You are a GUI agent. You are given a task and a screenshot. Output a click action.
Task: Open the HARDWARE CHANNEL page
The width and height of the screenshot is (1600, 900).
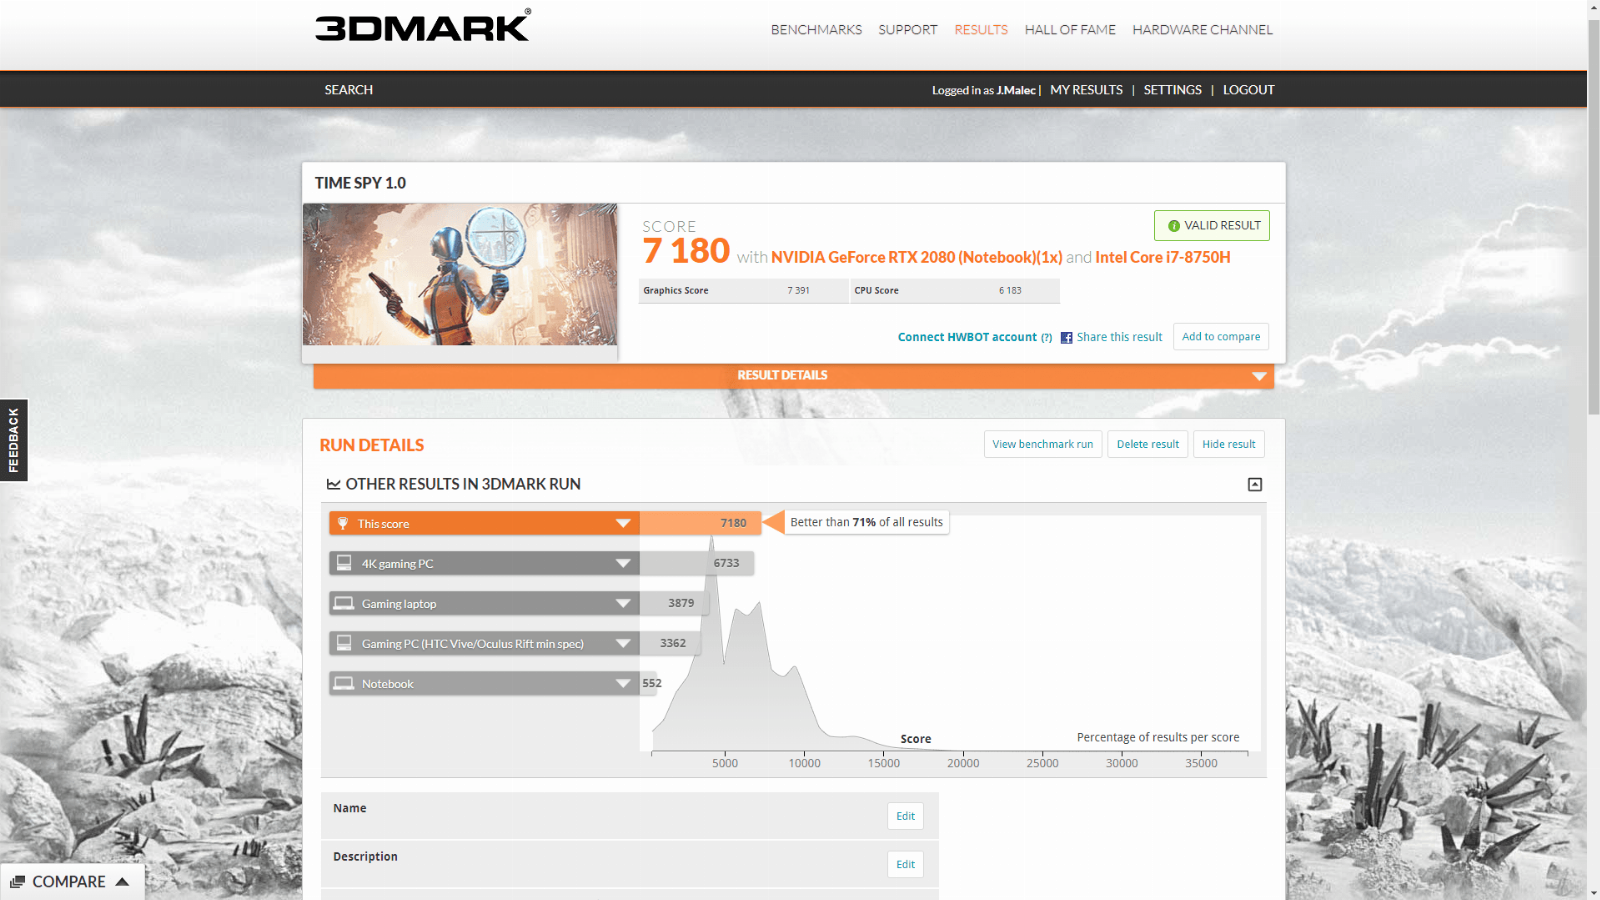click(x=1202, y=30)
